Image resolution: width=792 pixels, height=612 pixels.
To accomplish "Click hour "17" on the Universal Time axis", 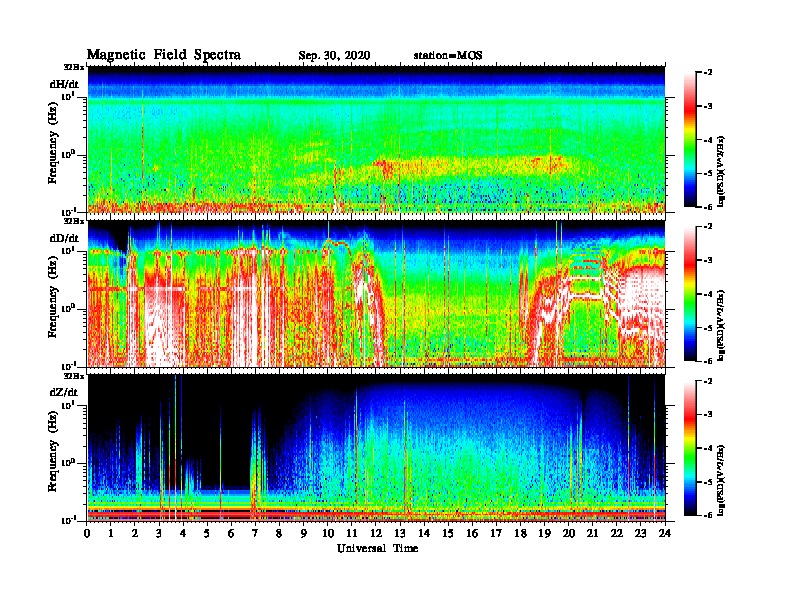I will point(496,533).
